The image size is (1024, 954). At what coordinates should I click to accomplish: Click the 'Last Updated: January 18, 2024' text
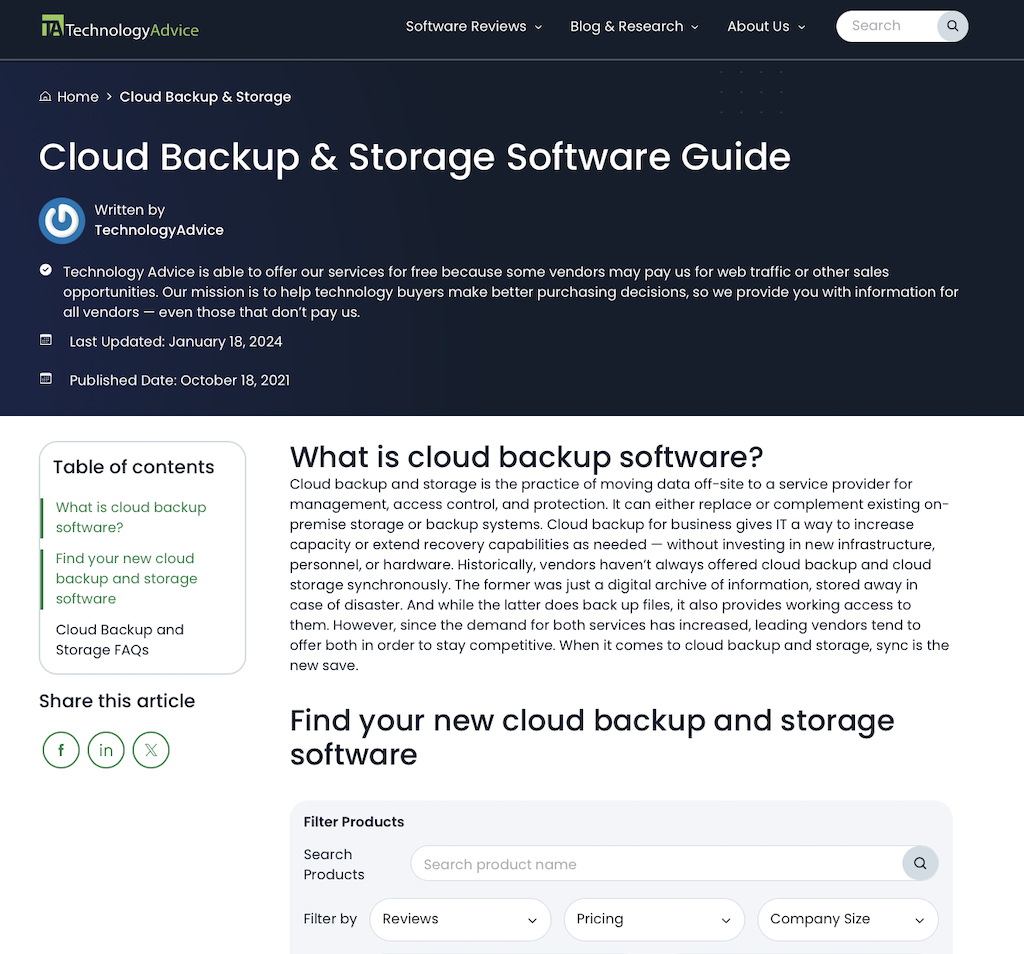pyautogui.click(x=176, y=342)
